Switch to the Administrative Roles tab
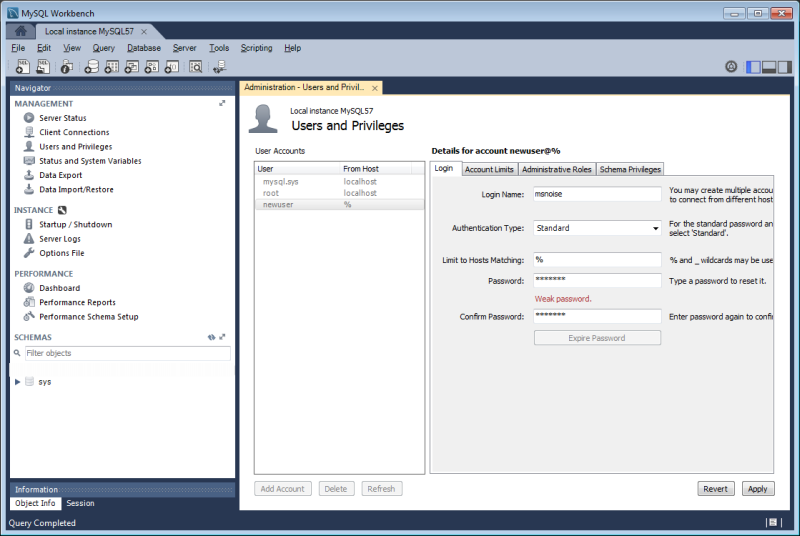Screen dimensions: 800x536 (557, 169)
